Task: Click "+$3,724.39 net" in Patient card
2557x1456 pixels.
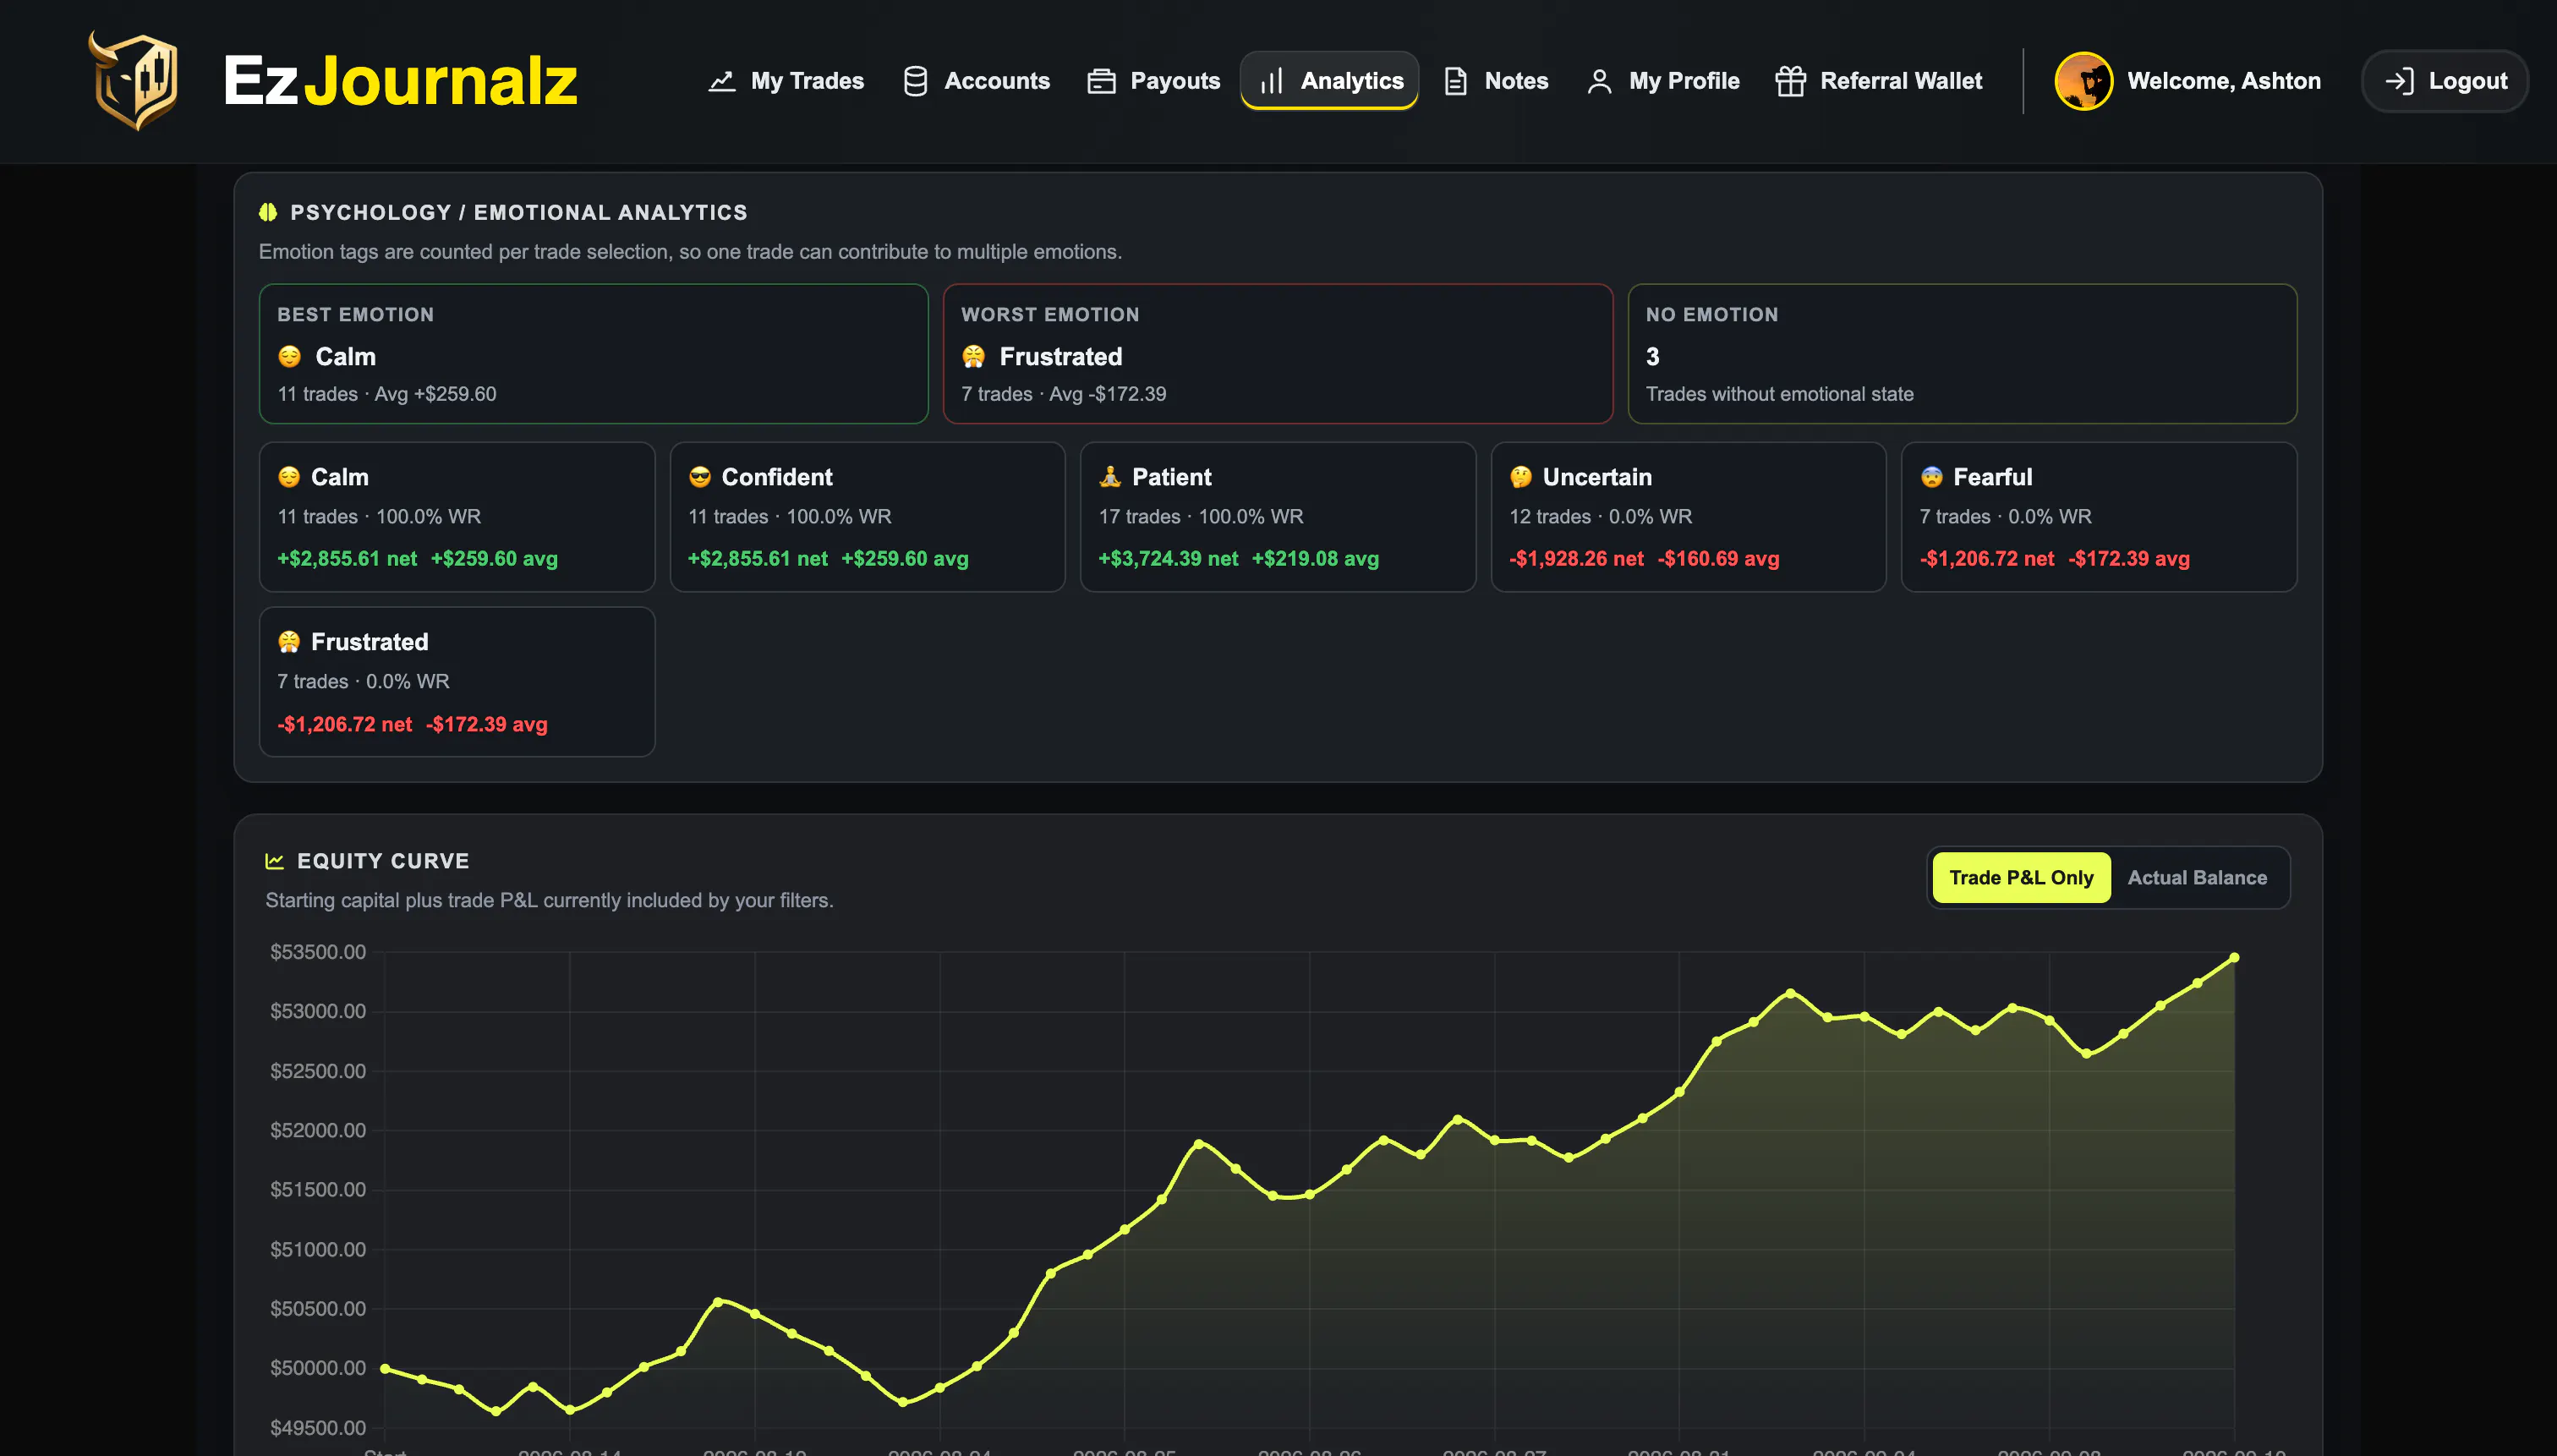Action: (1168, 559)
